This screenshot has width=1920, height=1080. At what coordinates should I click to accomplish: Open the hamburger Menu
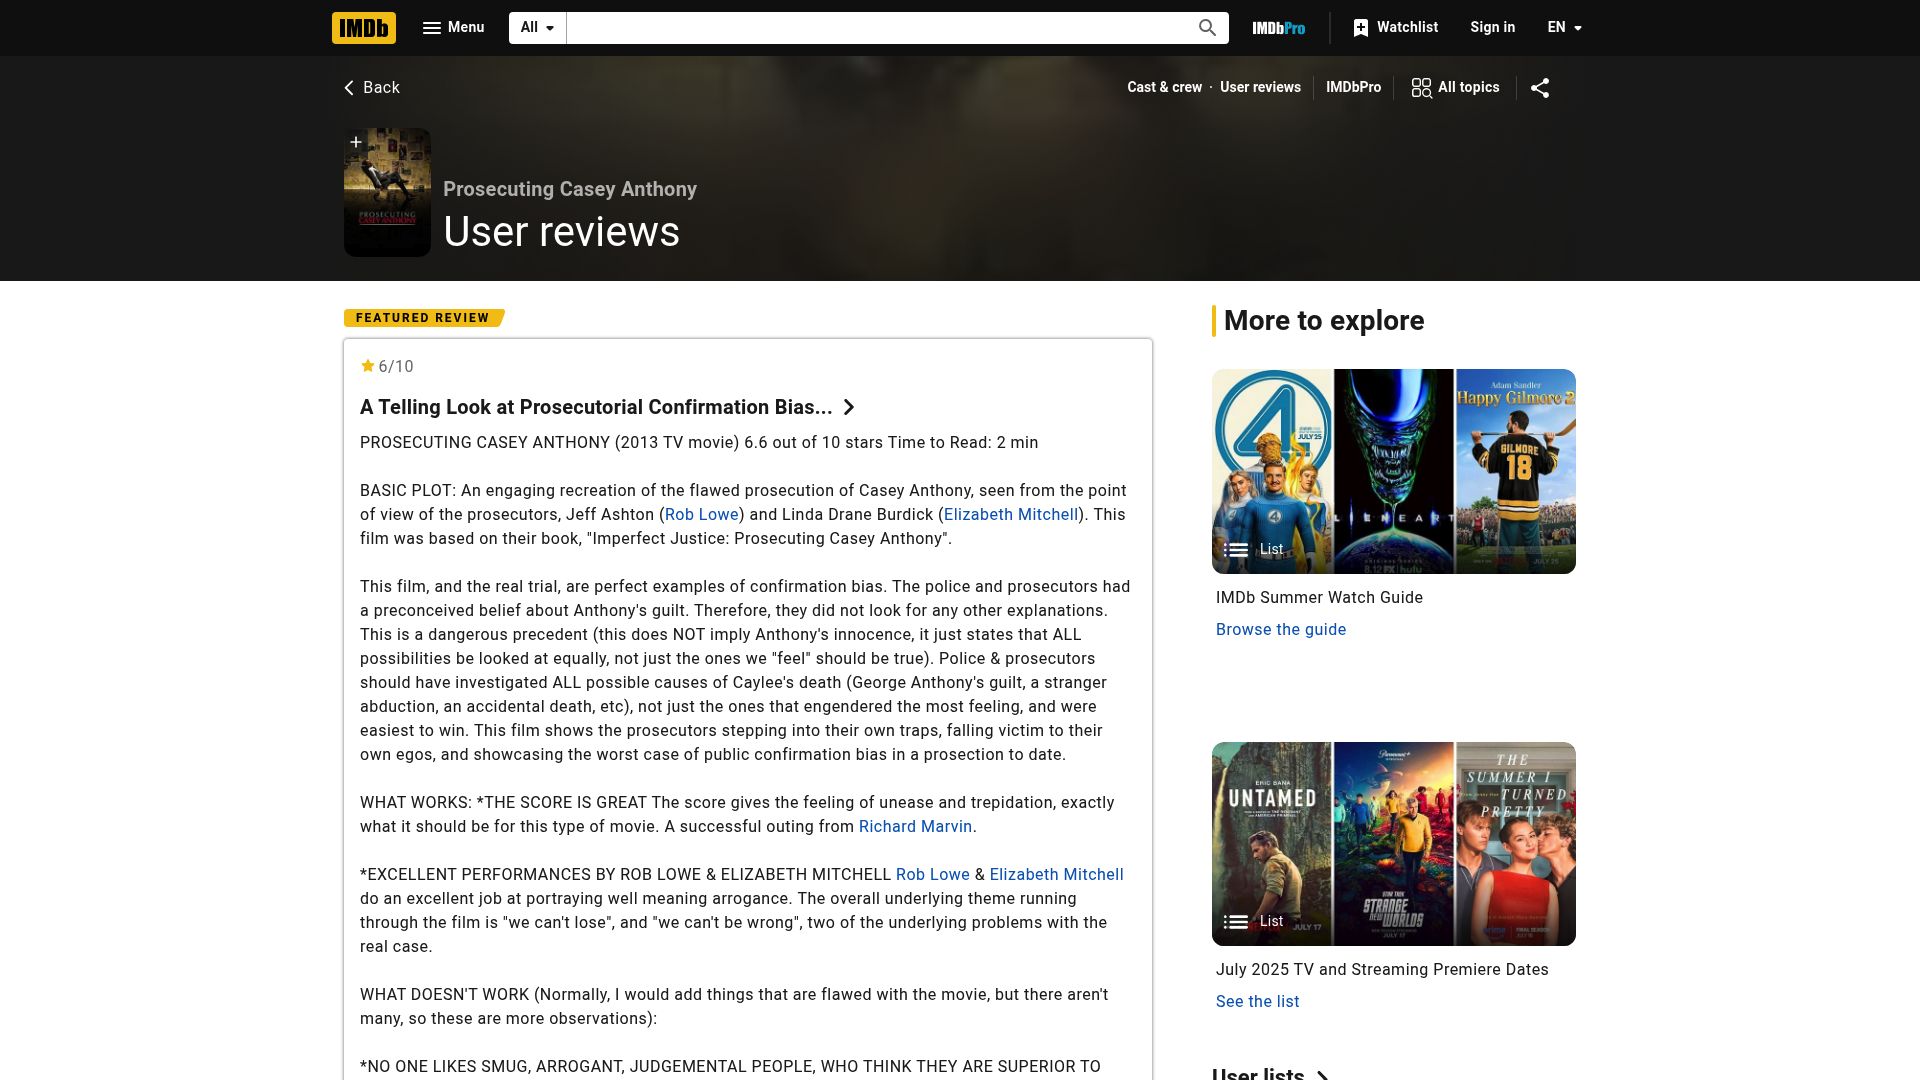coord(453,28)
